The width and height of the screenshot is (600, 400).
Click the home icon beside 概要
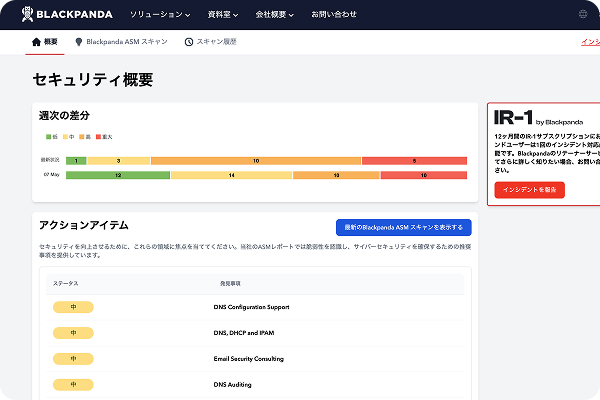pyautogui.click(x=36, y=42)
